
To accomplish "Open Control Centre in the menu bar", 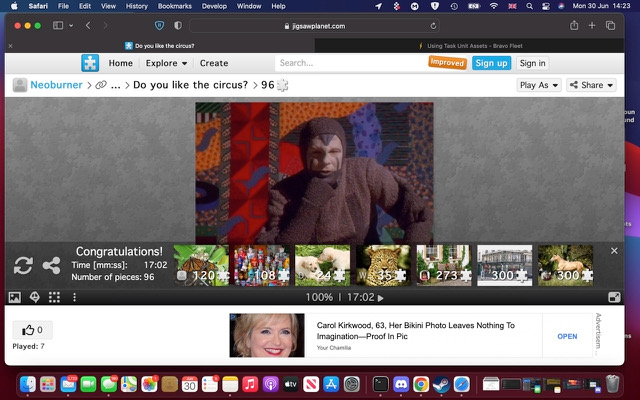I will tap(546, 6).
